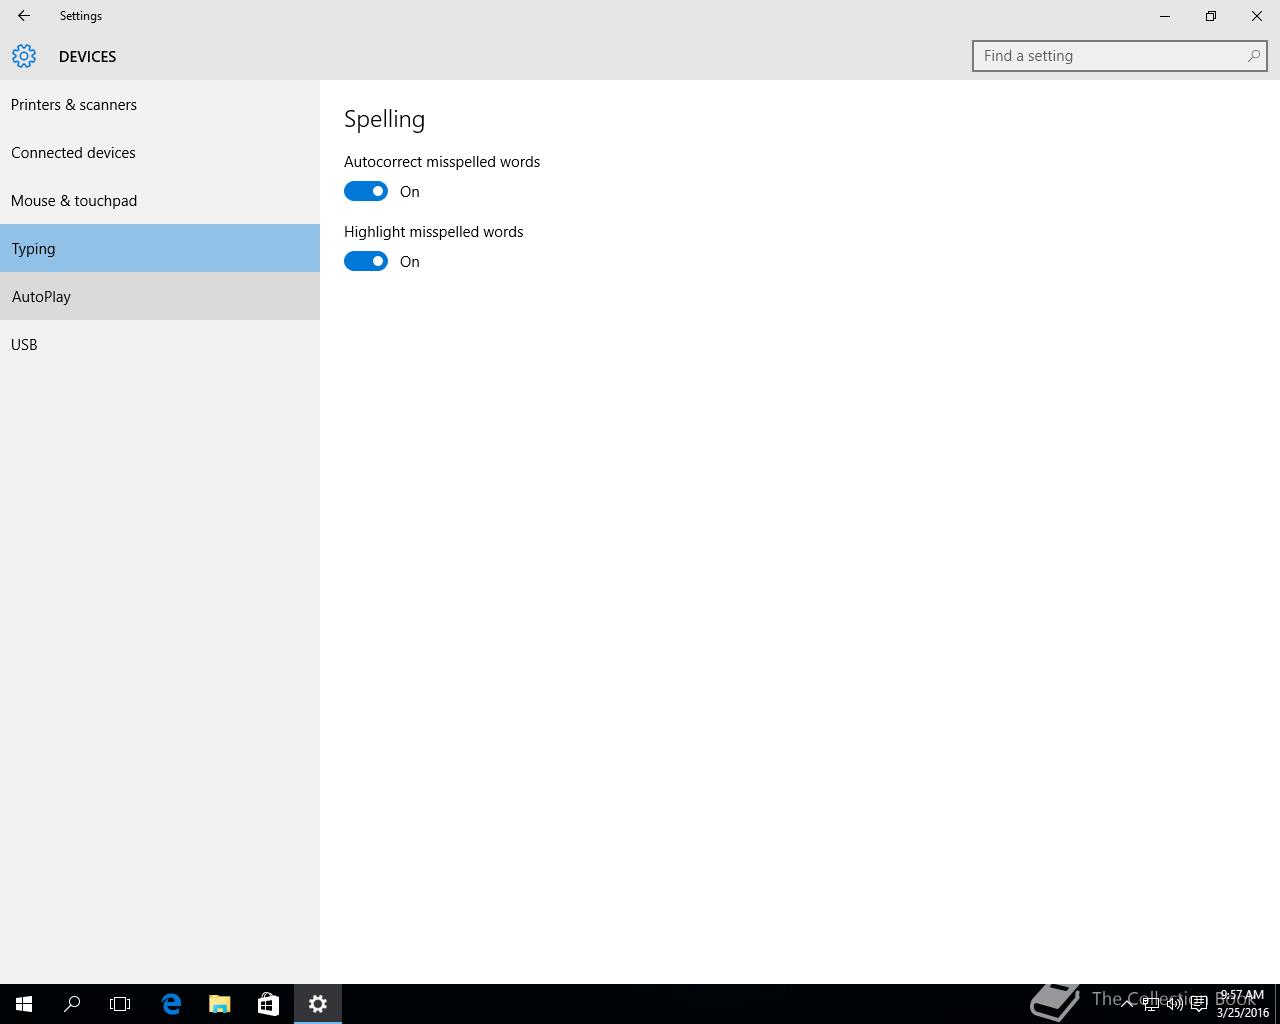Viewport: 1280px width, 1024px height.
Task: Launch Microsoft Edge from the taskbar
Action: 171,1004
